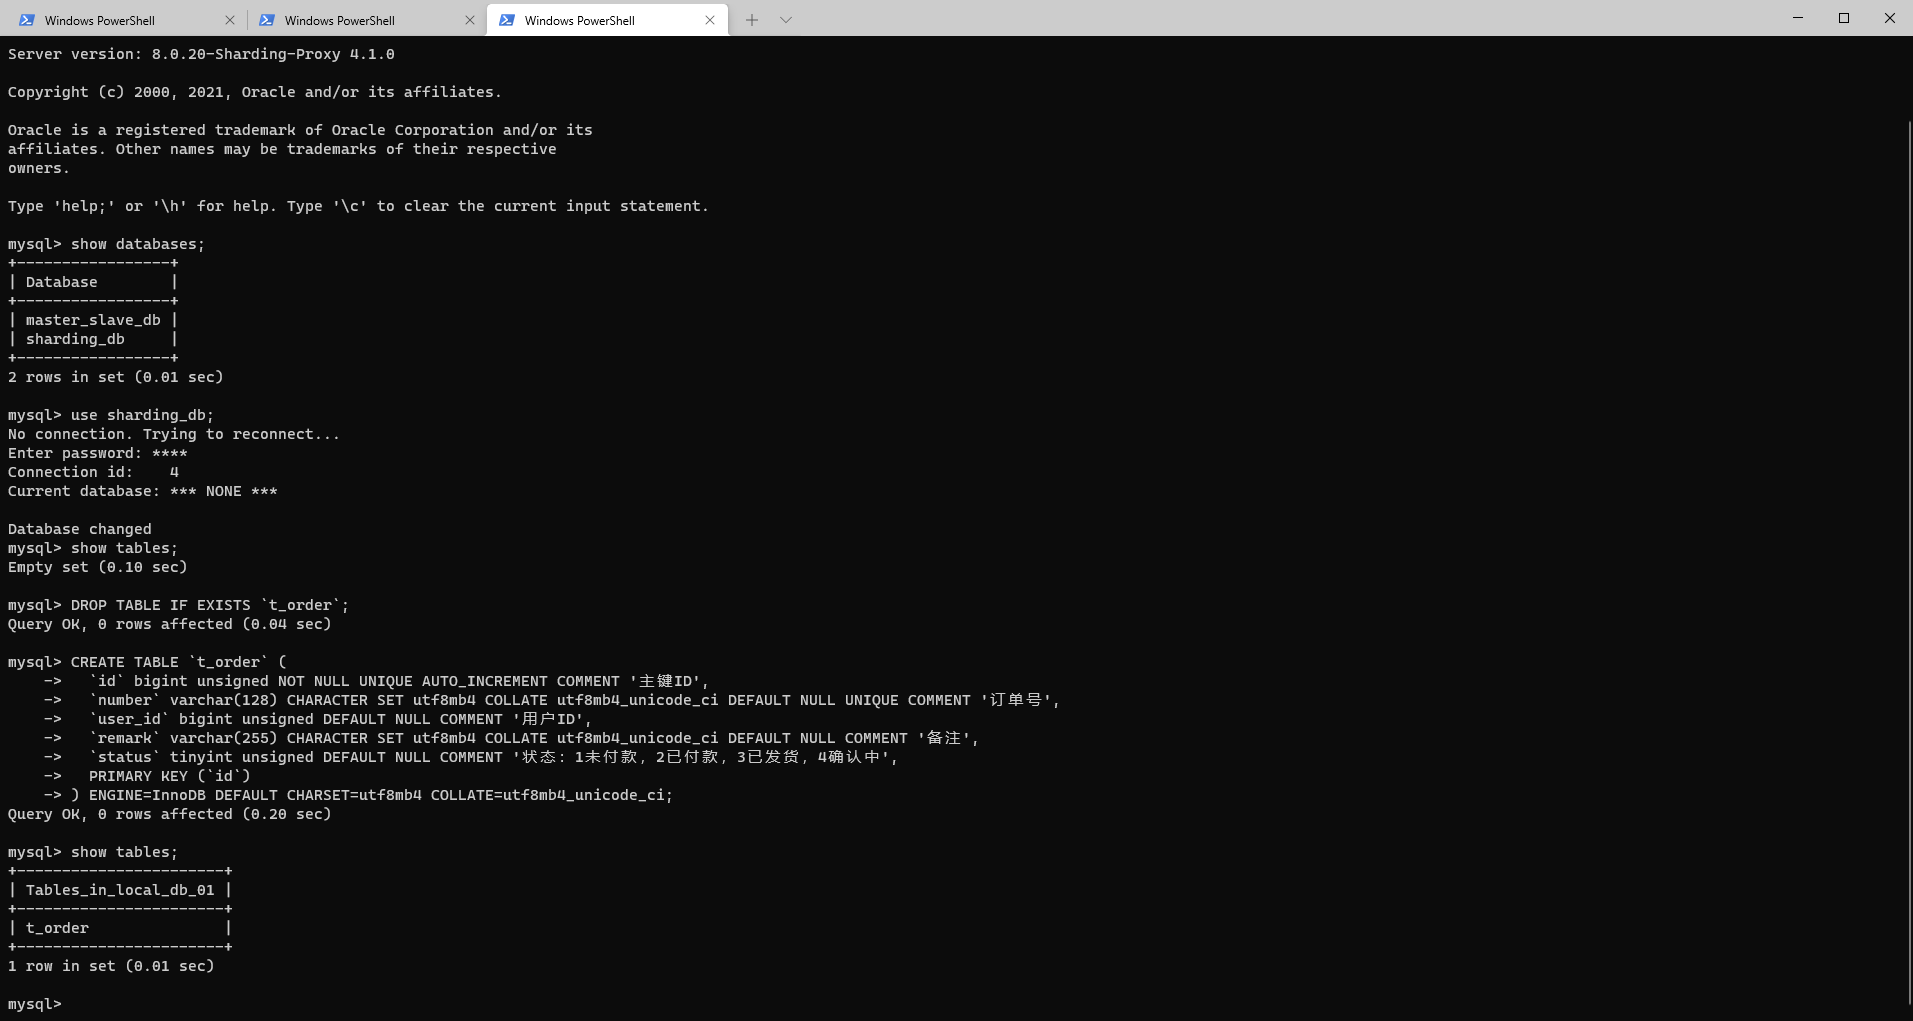Open a new tab with the plus icon
This screenshot has width=1913, height=1021.
[x=752, y=19]
